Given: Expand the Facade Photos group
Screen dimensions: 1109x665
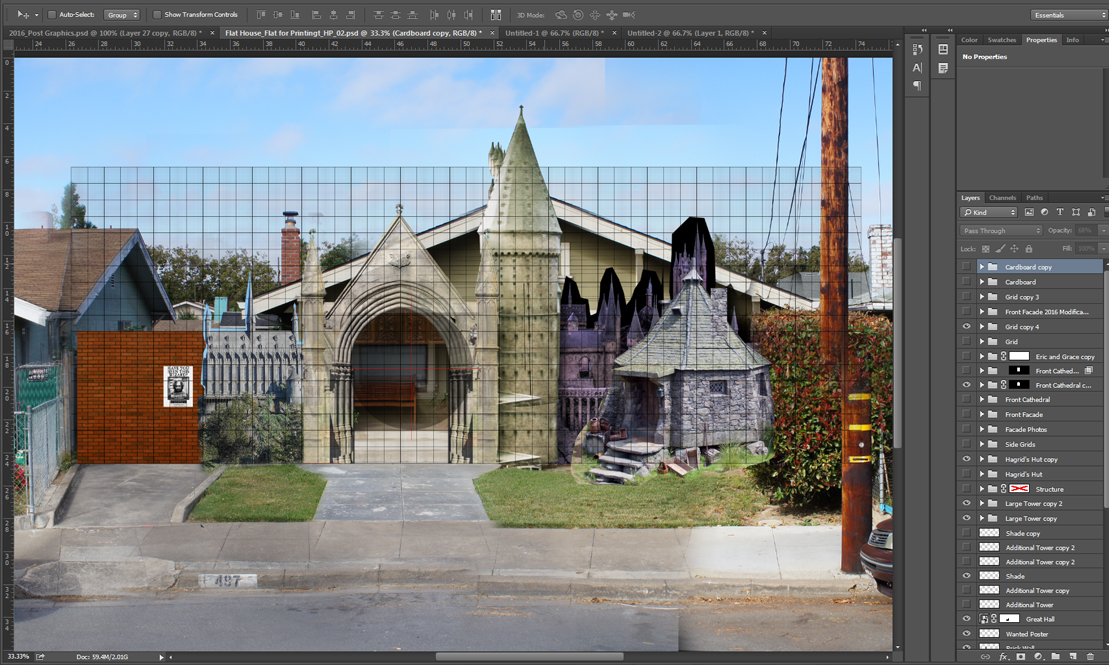Looking at the screenshot, I should point(982,429).
